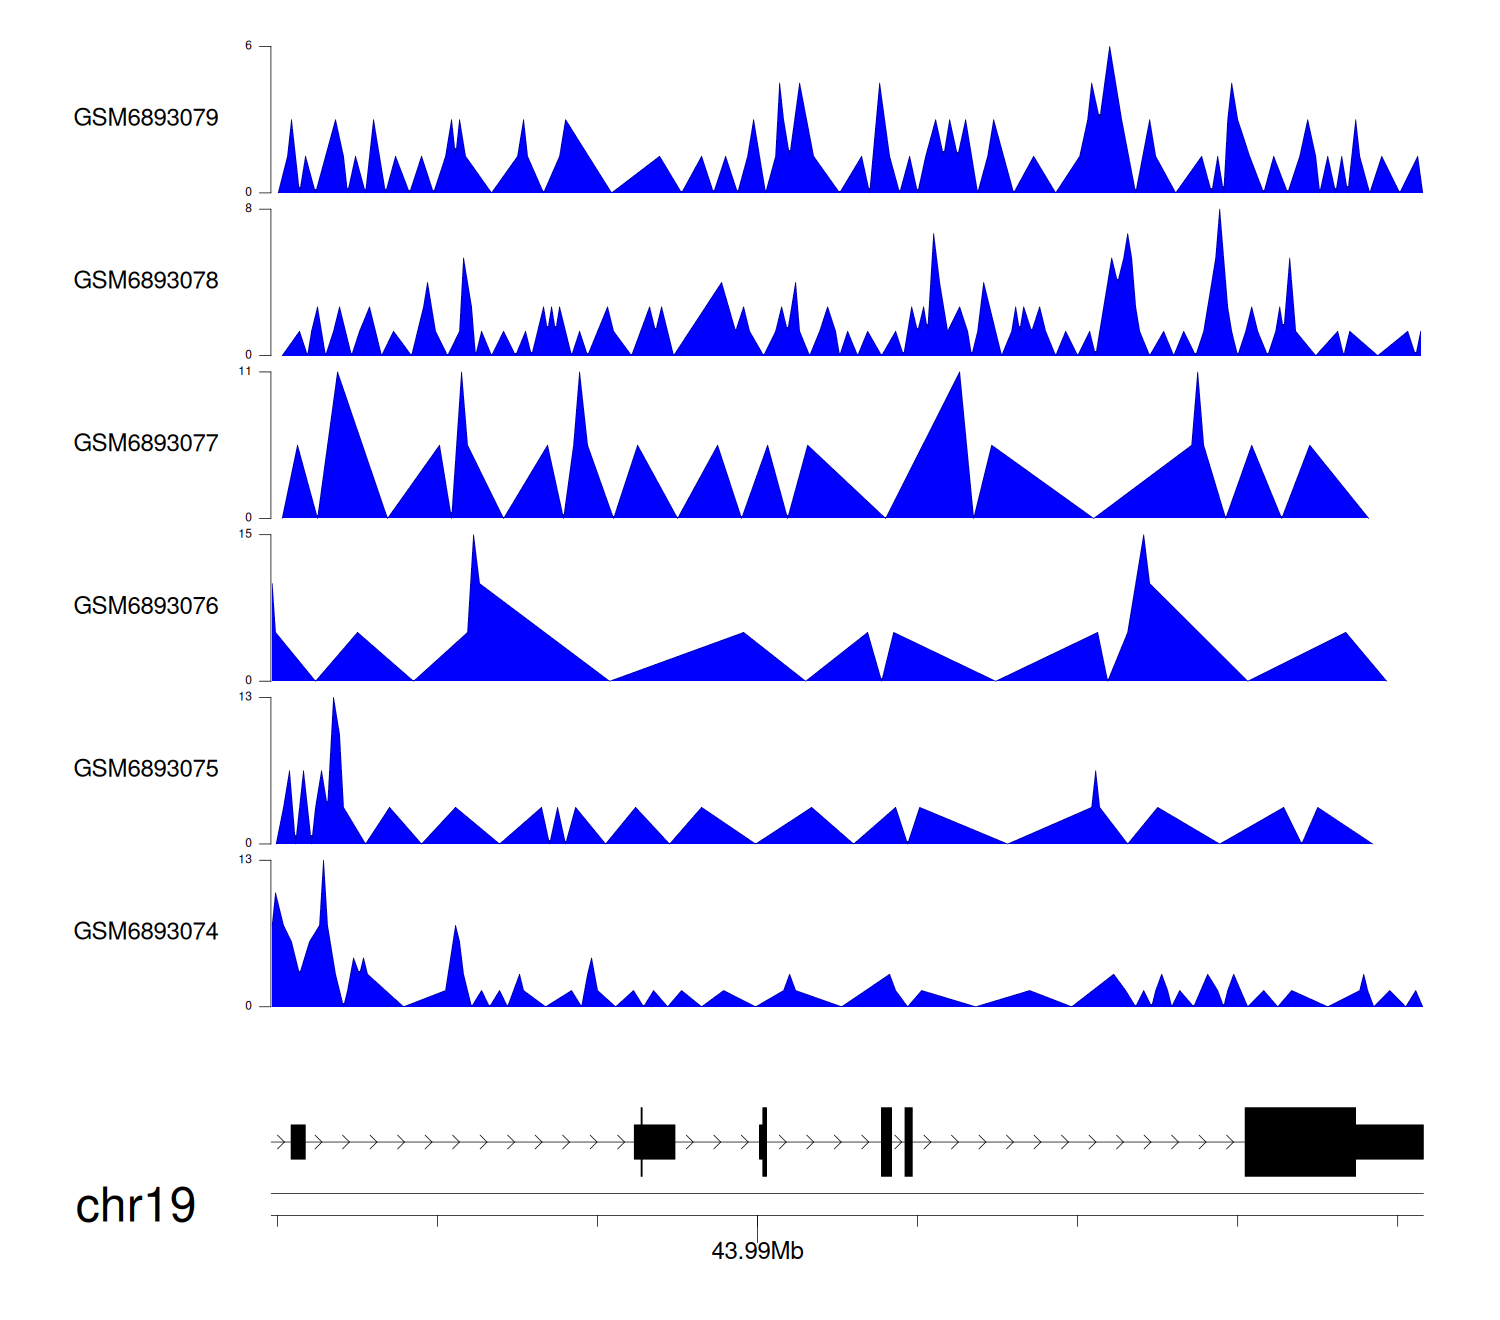1500x1320 pixels.
Task: Click the GSM6893075 track label
Action: pos(146,769)
